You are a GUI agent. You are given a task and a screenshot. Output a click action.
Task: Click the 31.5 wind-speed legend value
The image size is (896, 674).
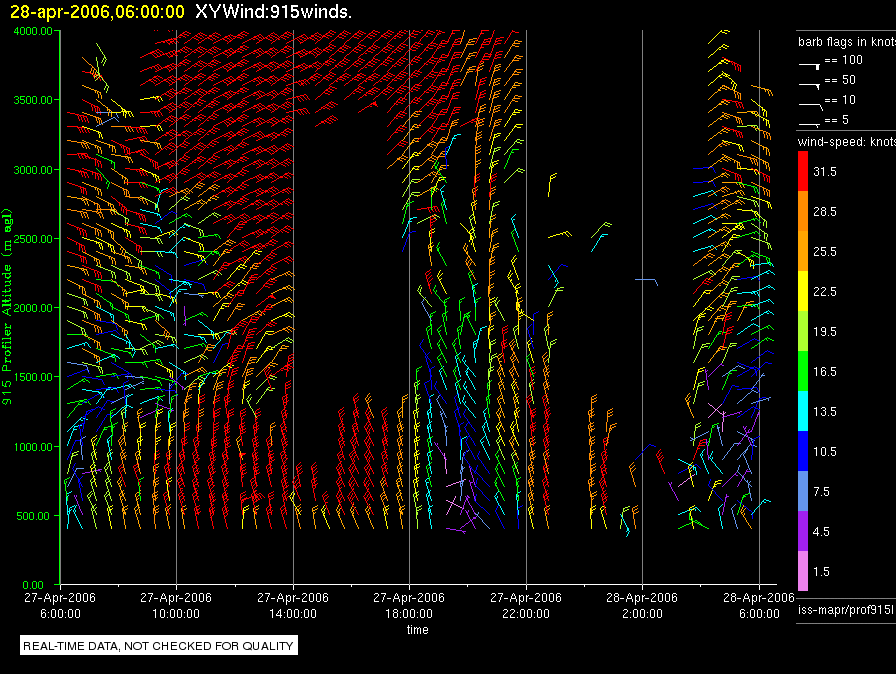tap(825, 171)
